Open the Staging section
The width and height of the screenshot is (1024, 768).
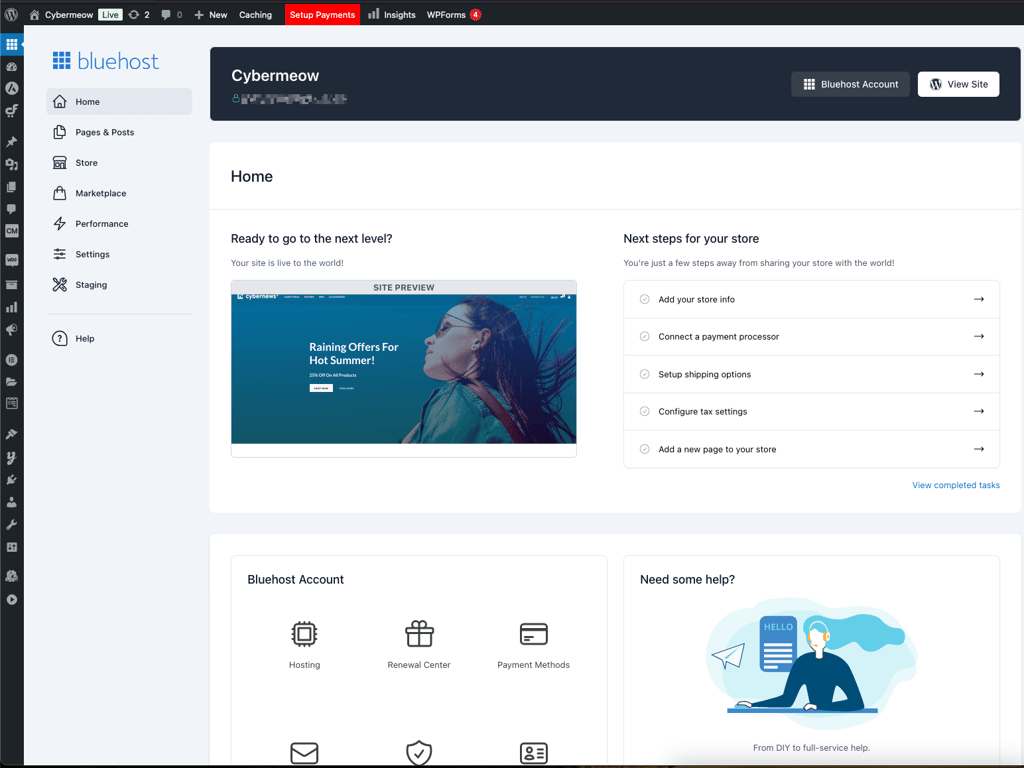click(x=120, y=285)
